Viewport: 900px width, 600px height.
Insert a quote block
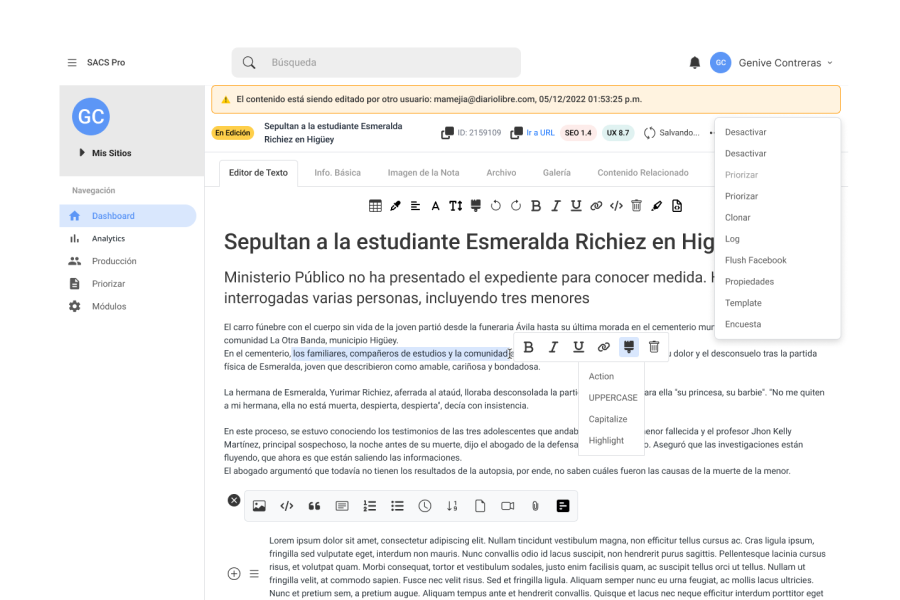pyautogui.click(x=314, y=506)
